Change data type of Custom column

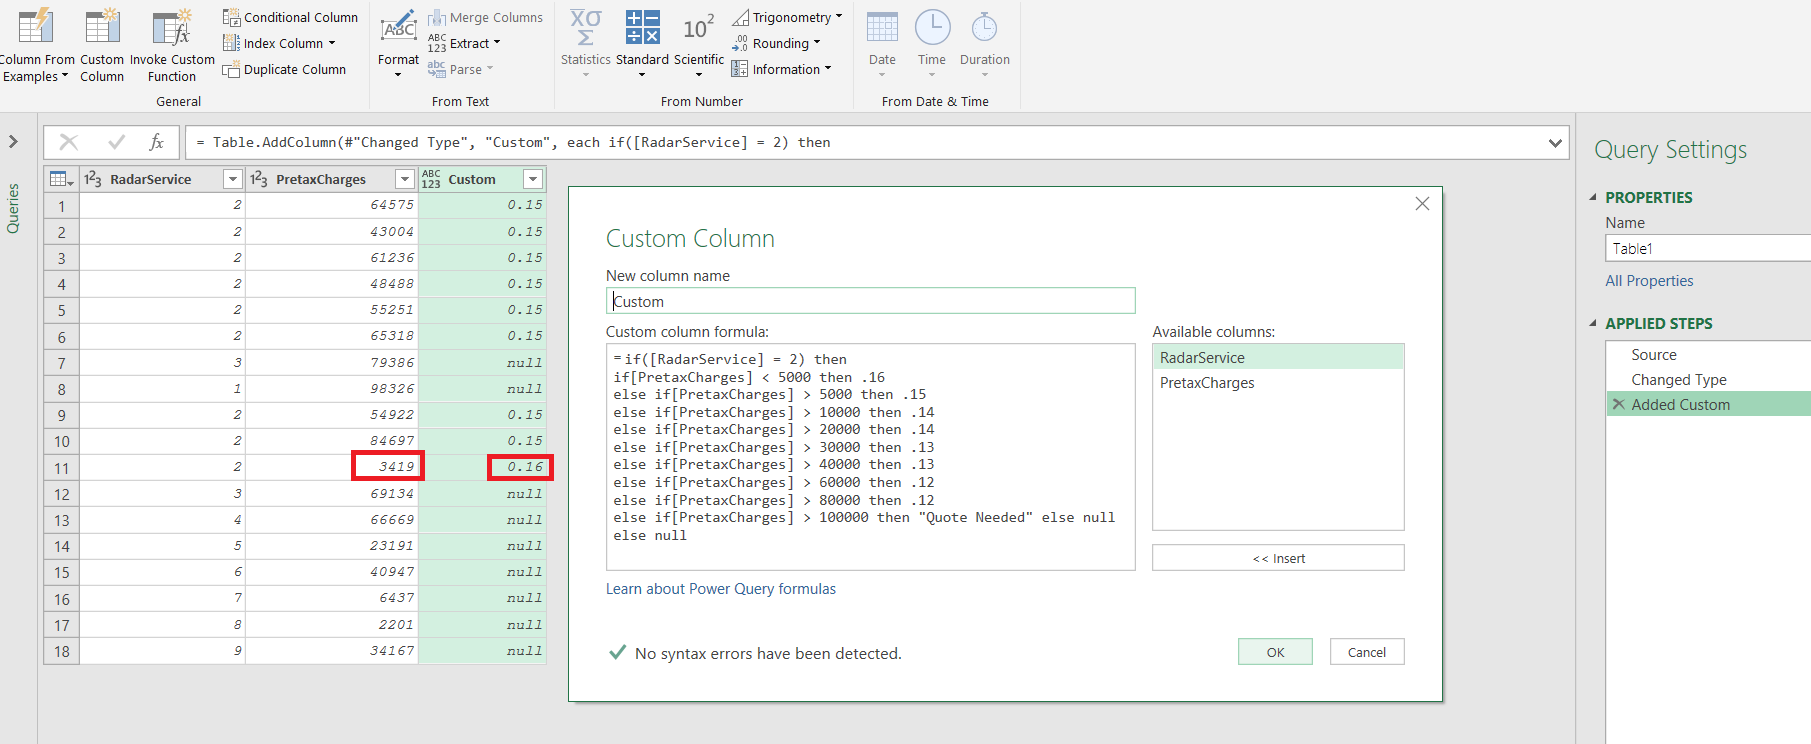coord(431,179)
